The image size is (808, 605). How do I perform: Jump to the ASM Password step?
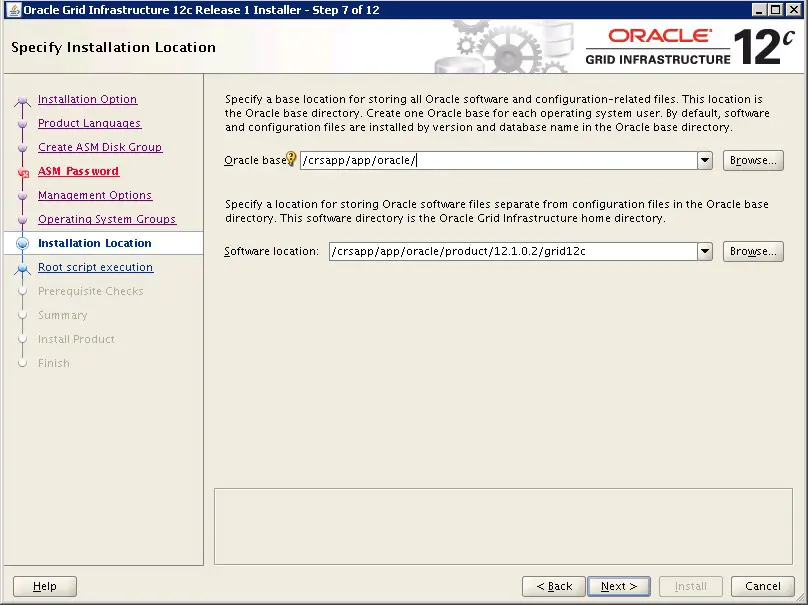[x=78, y=171]
